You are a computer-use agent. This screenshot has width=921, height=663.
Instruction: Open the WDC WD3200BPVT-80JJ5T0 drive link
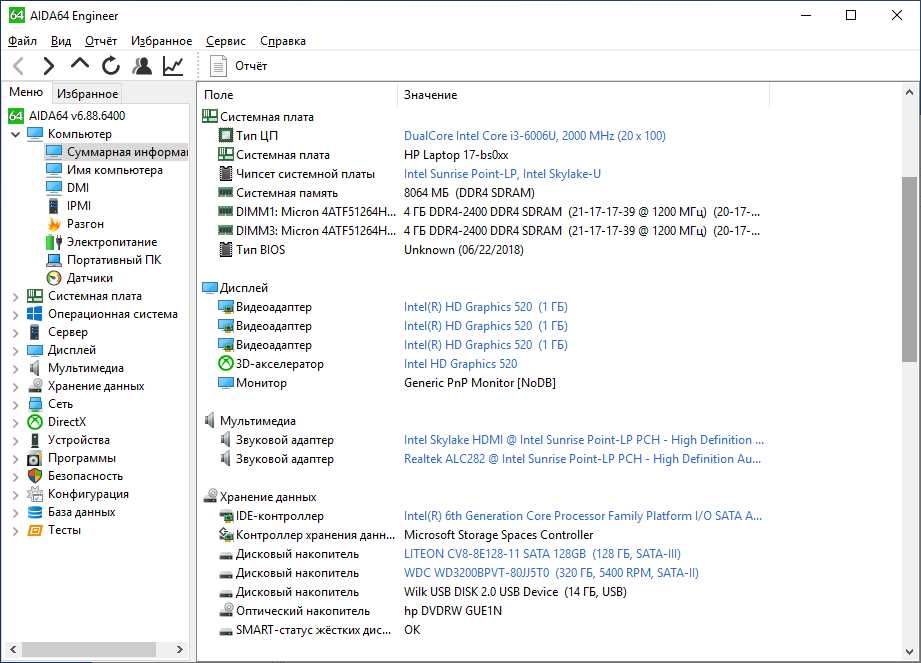click(x=551, y=573)
